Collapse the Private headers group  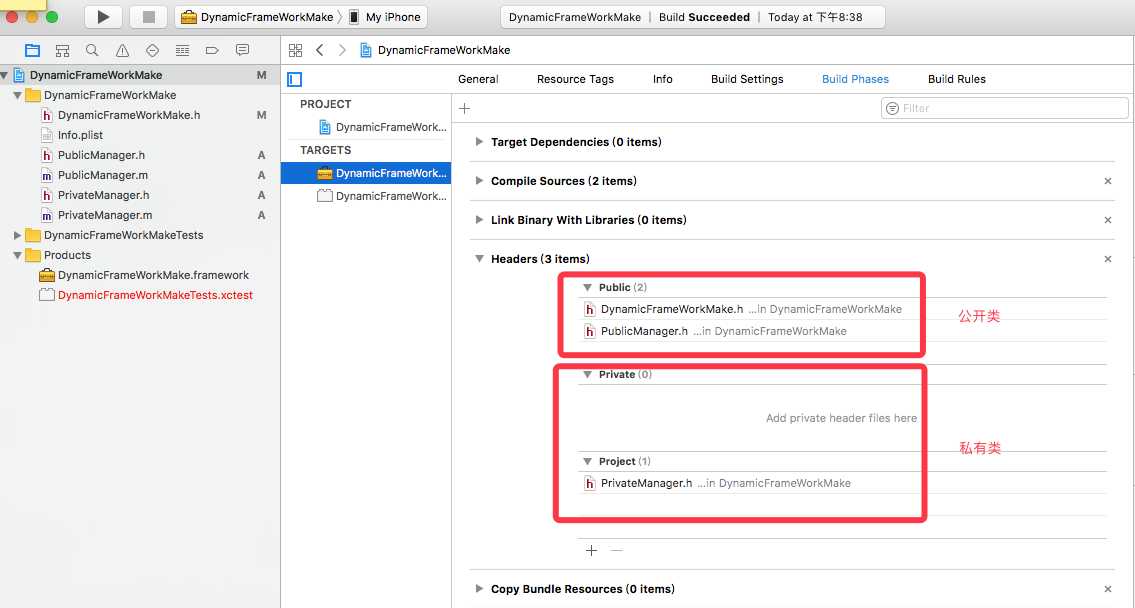point(588,374)
